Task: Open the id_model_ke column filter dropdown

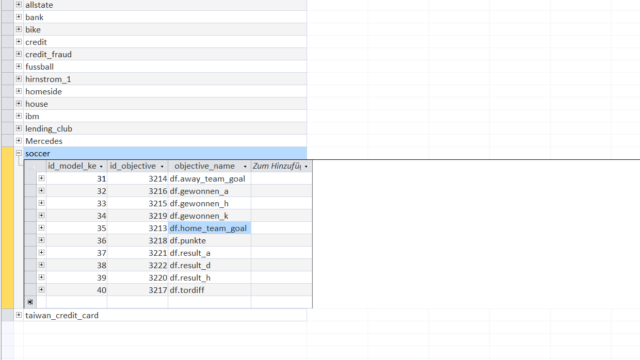Action: (101, 167)
